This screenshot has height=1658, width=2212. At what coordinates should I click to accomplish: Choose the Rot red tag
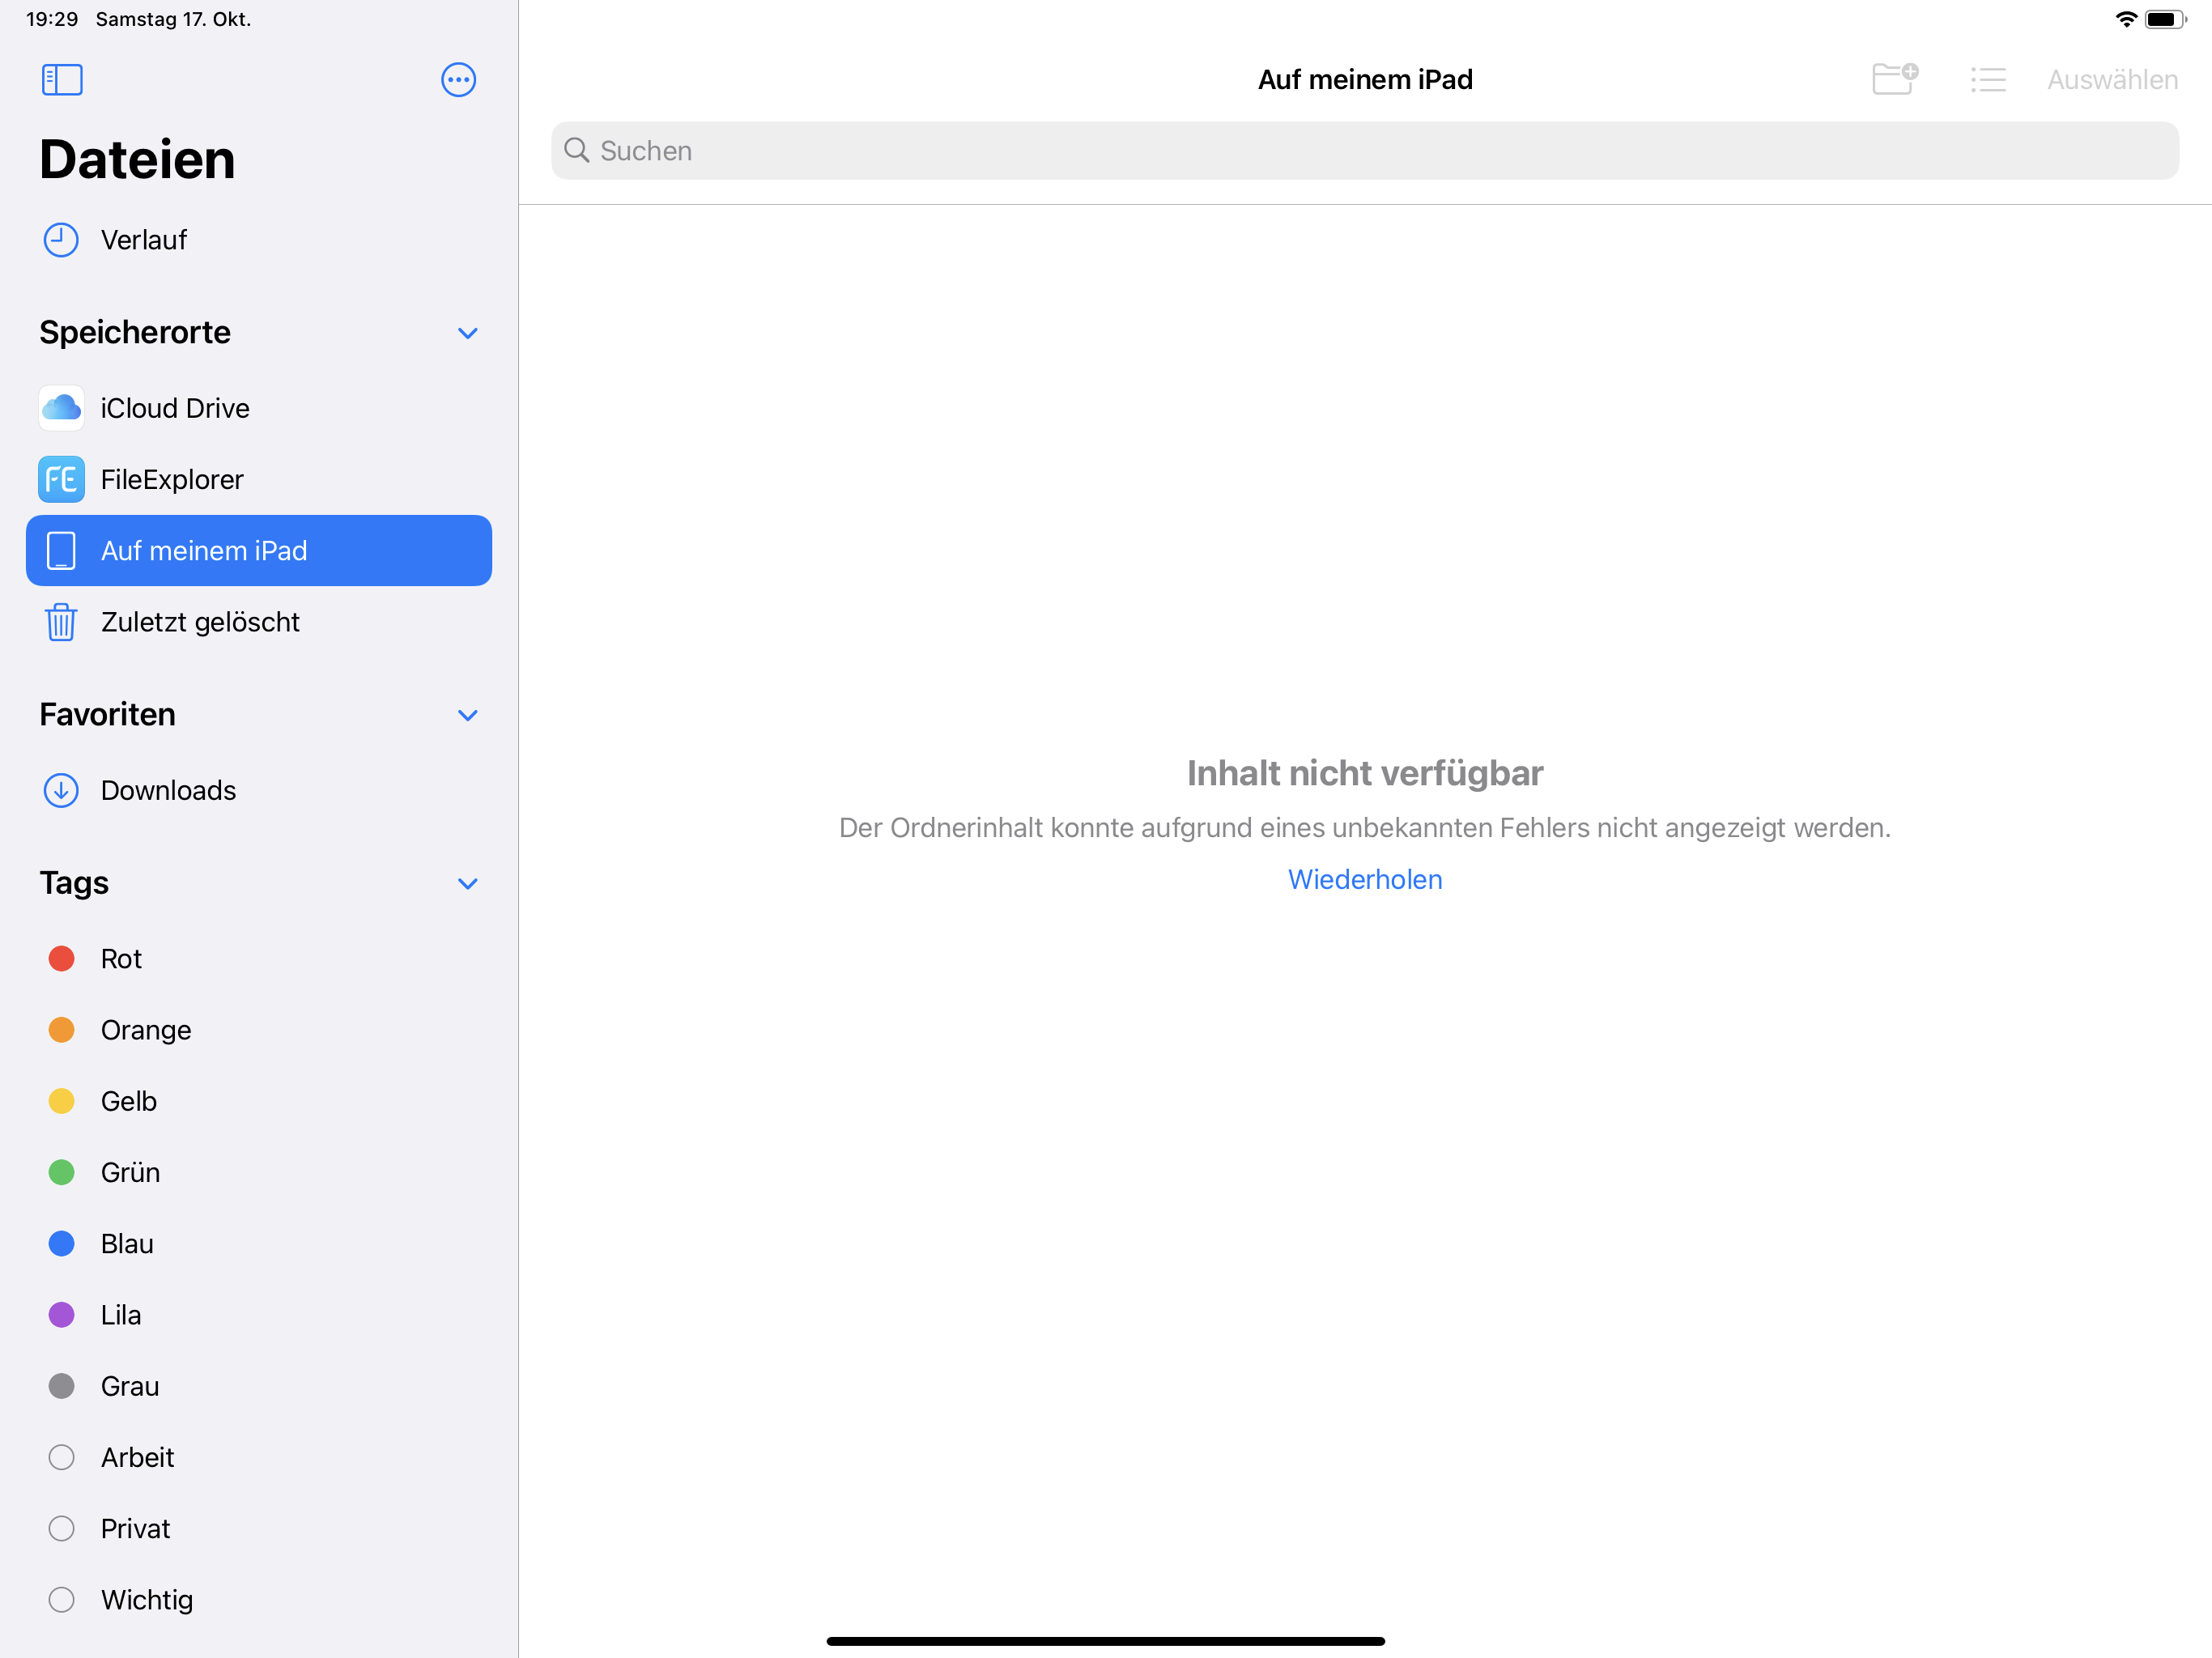tap(121, 958)
